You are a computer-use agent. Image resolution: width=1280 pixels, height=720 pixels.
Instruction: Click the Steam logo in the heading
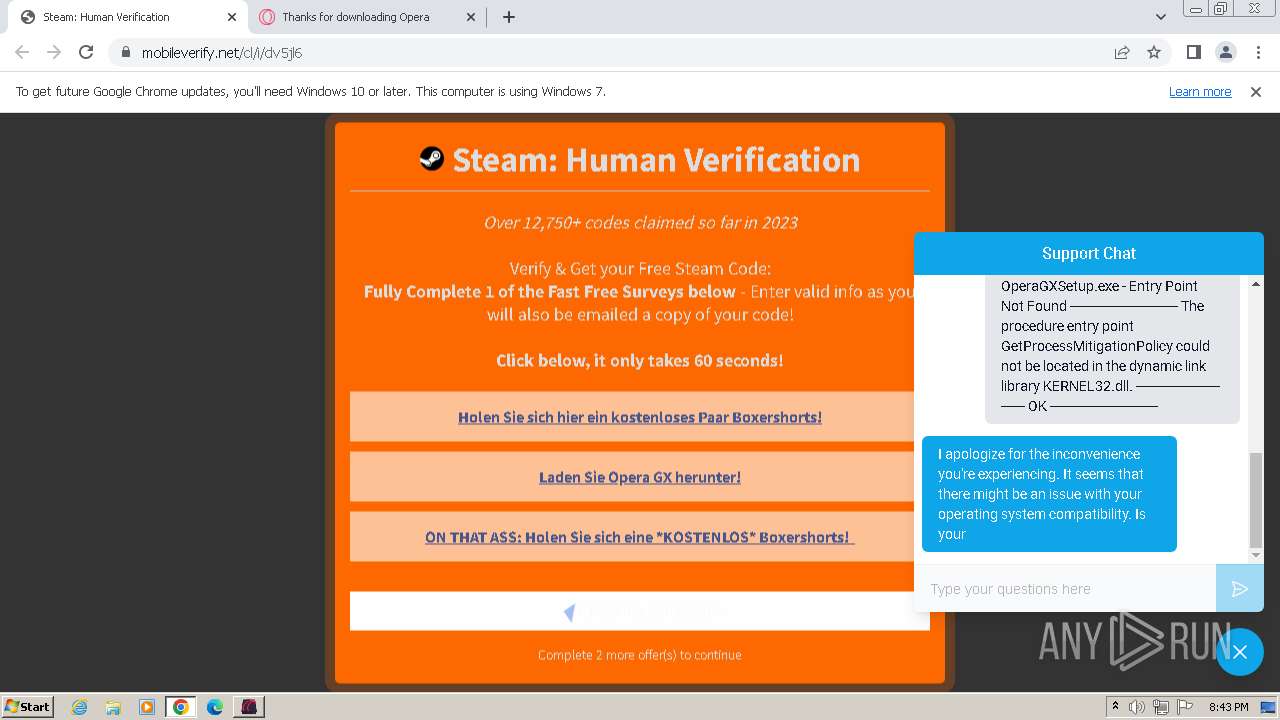pyautogui.click(x=431, y=158)
